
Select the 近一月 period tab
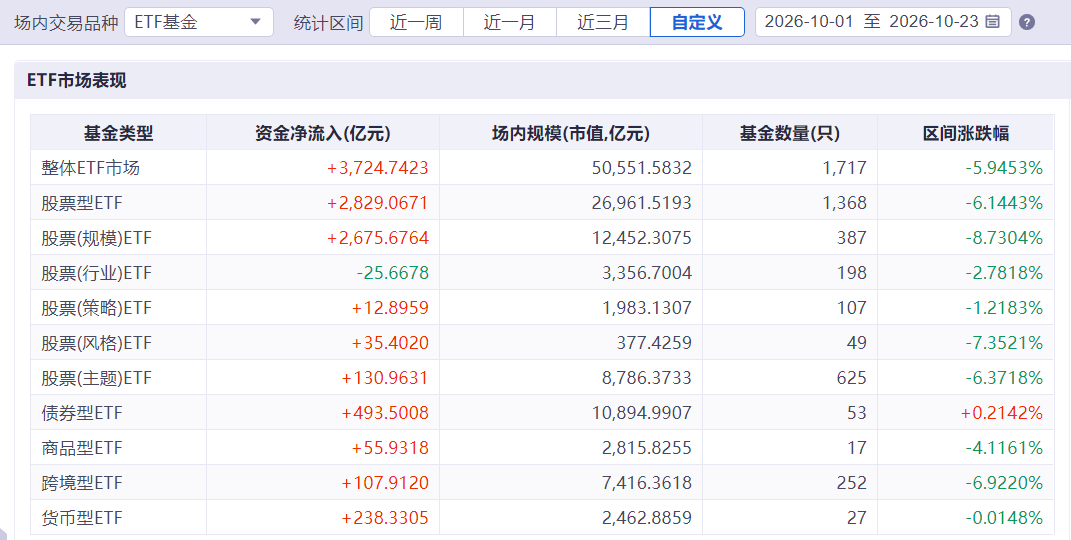point(510,22)
